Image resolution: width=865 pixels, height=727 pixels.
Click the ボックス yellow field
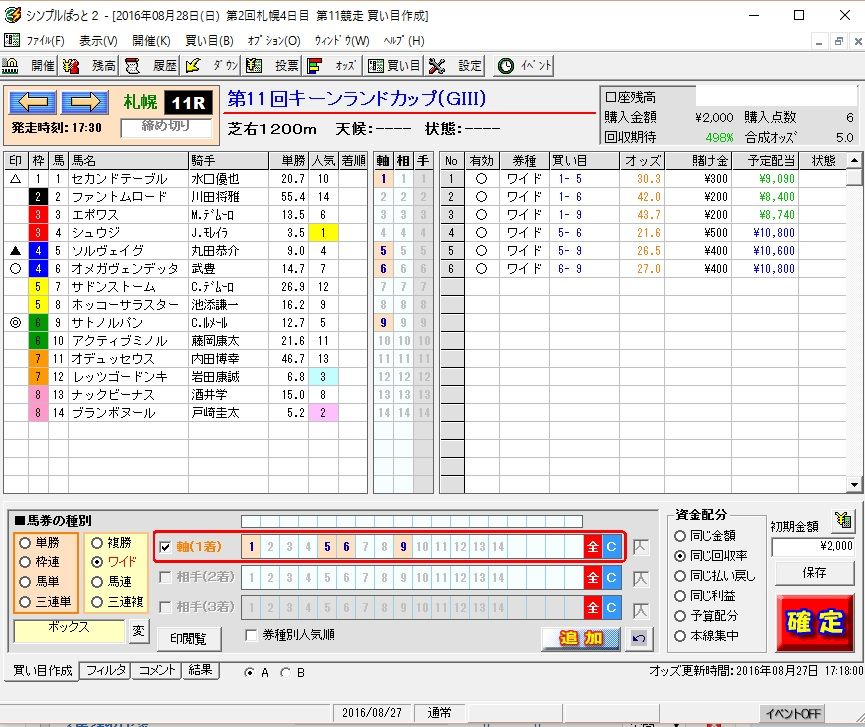(x=69, y=630)
